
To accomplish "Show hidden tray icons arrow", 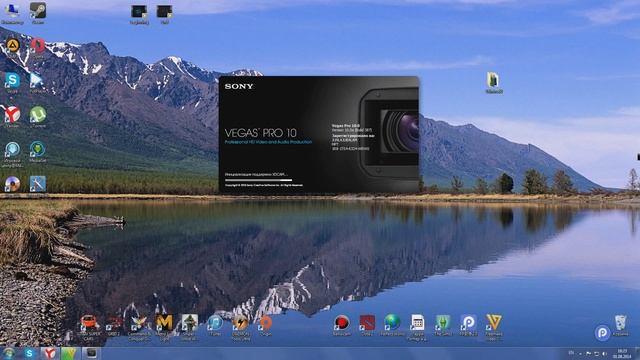I will pos(580,353).
